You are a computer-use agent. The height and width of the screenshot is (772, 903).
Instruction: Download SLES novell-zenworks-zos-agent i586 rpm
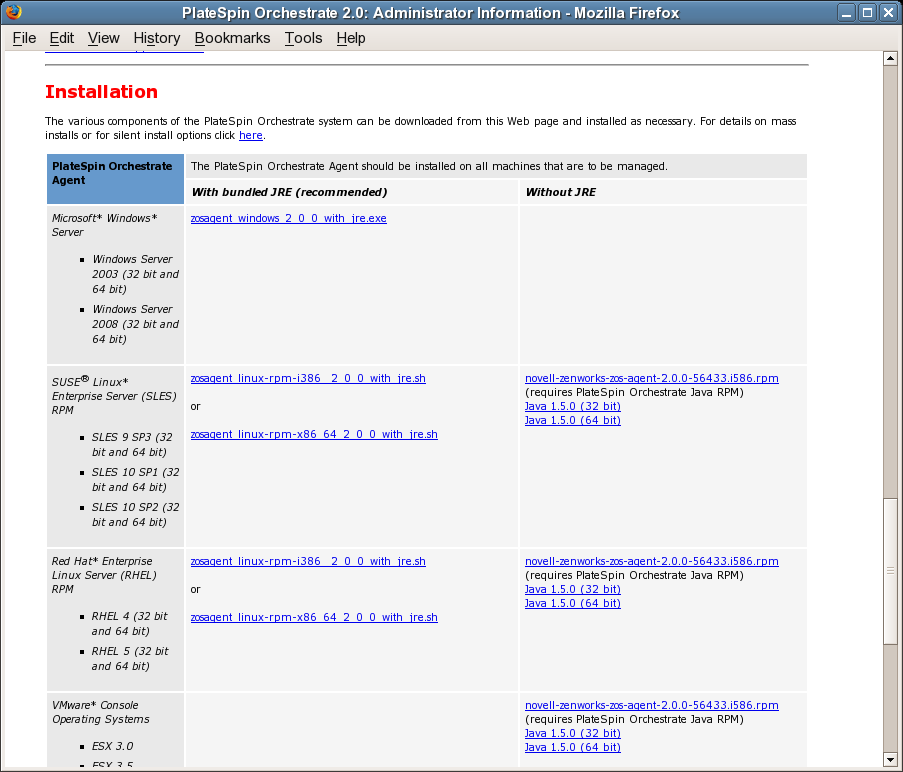651,378
